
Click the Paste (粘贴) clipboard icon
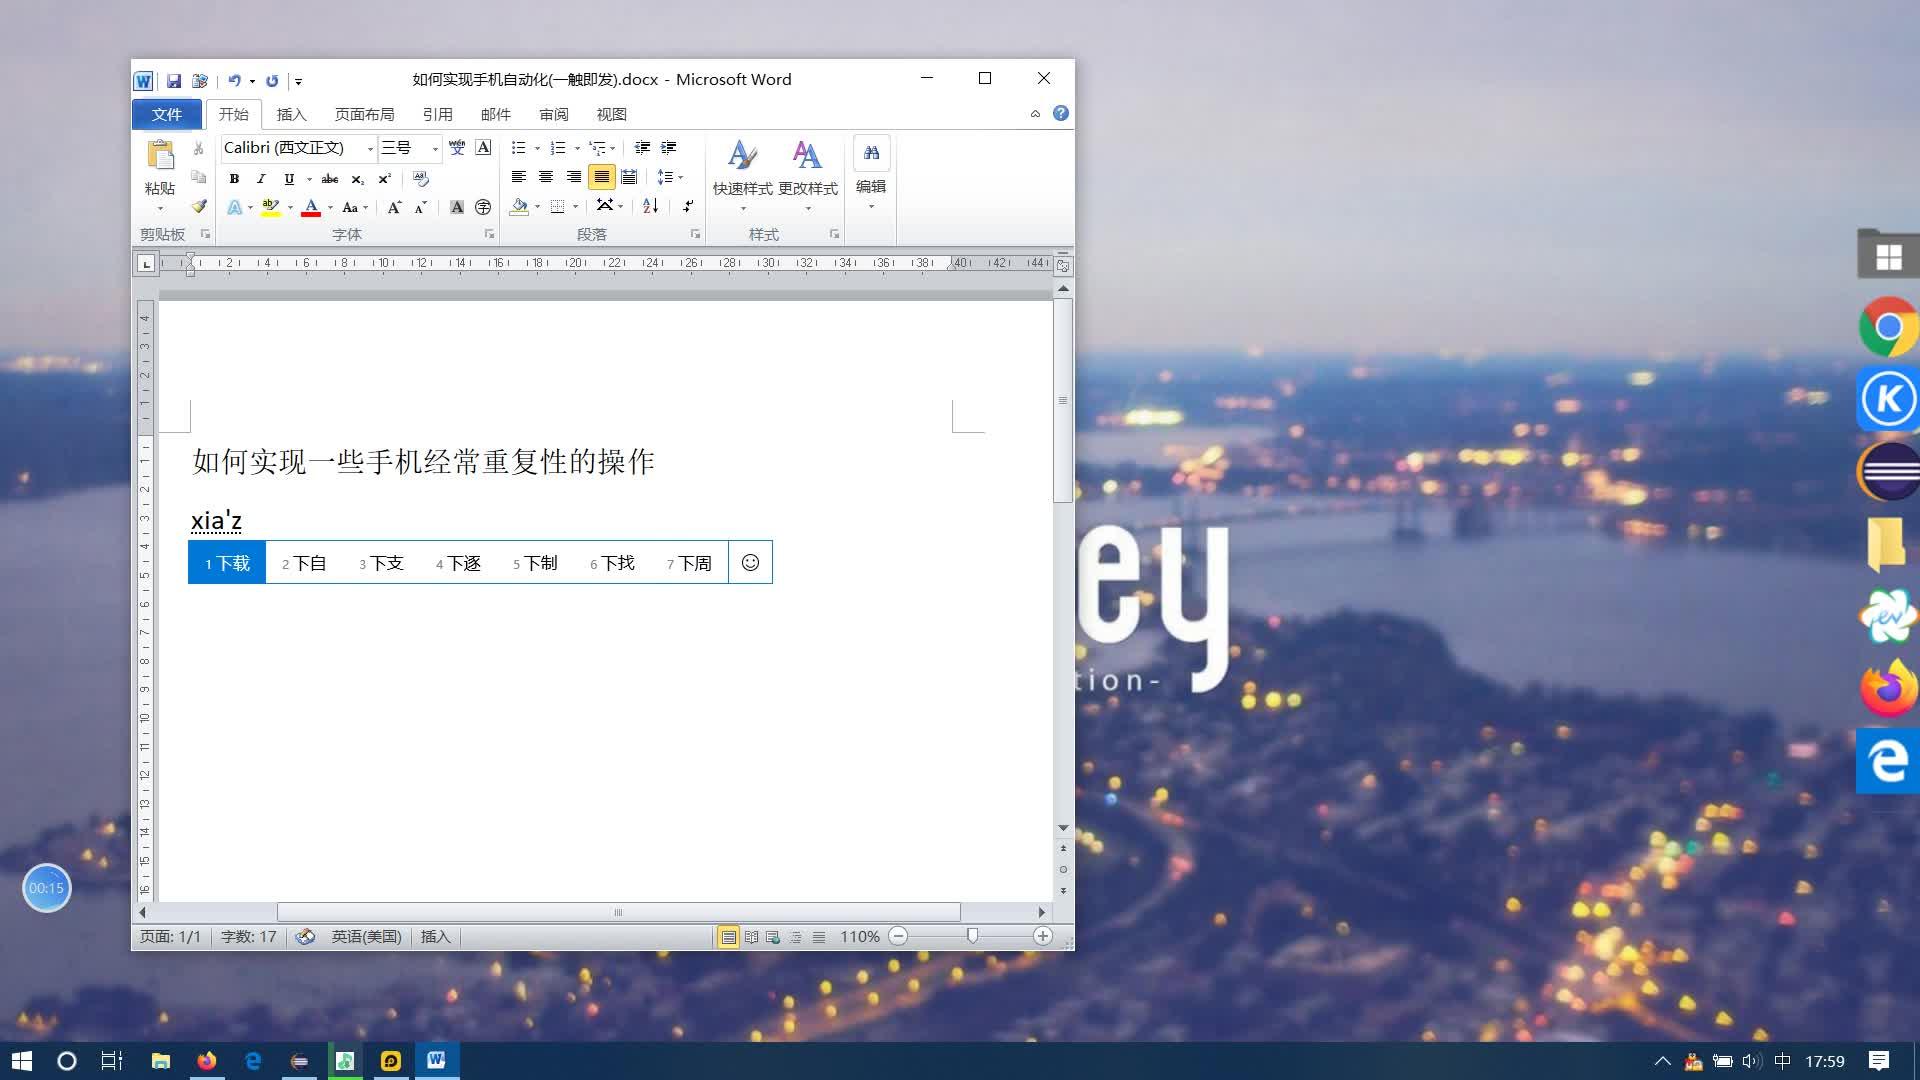tap(160, 156)
